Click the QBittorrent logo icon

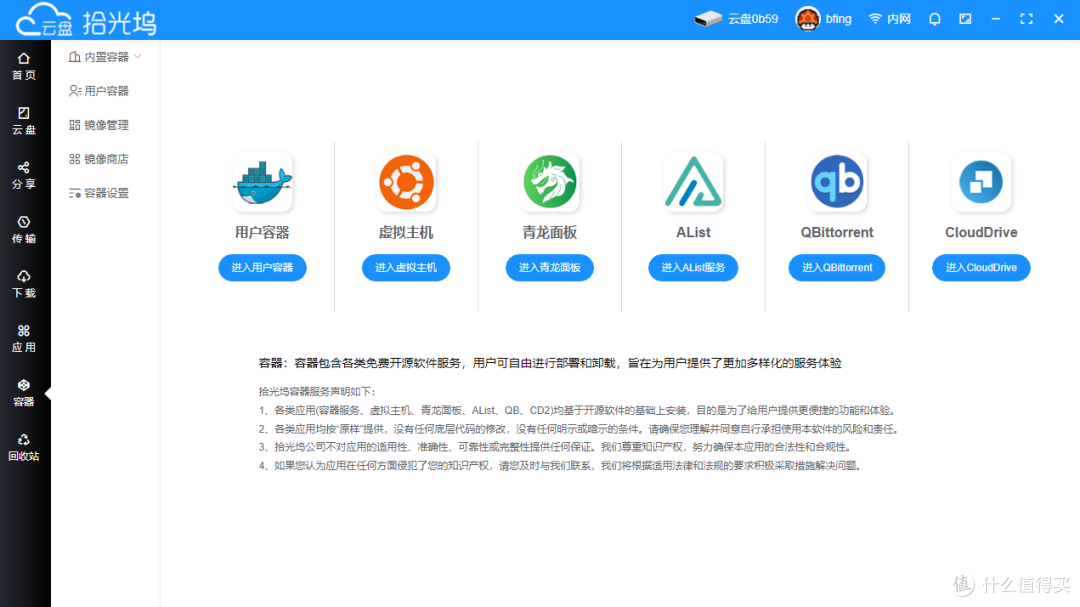[x=837, y=182]
